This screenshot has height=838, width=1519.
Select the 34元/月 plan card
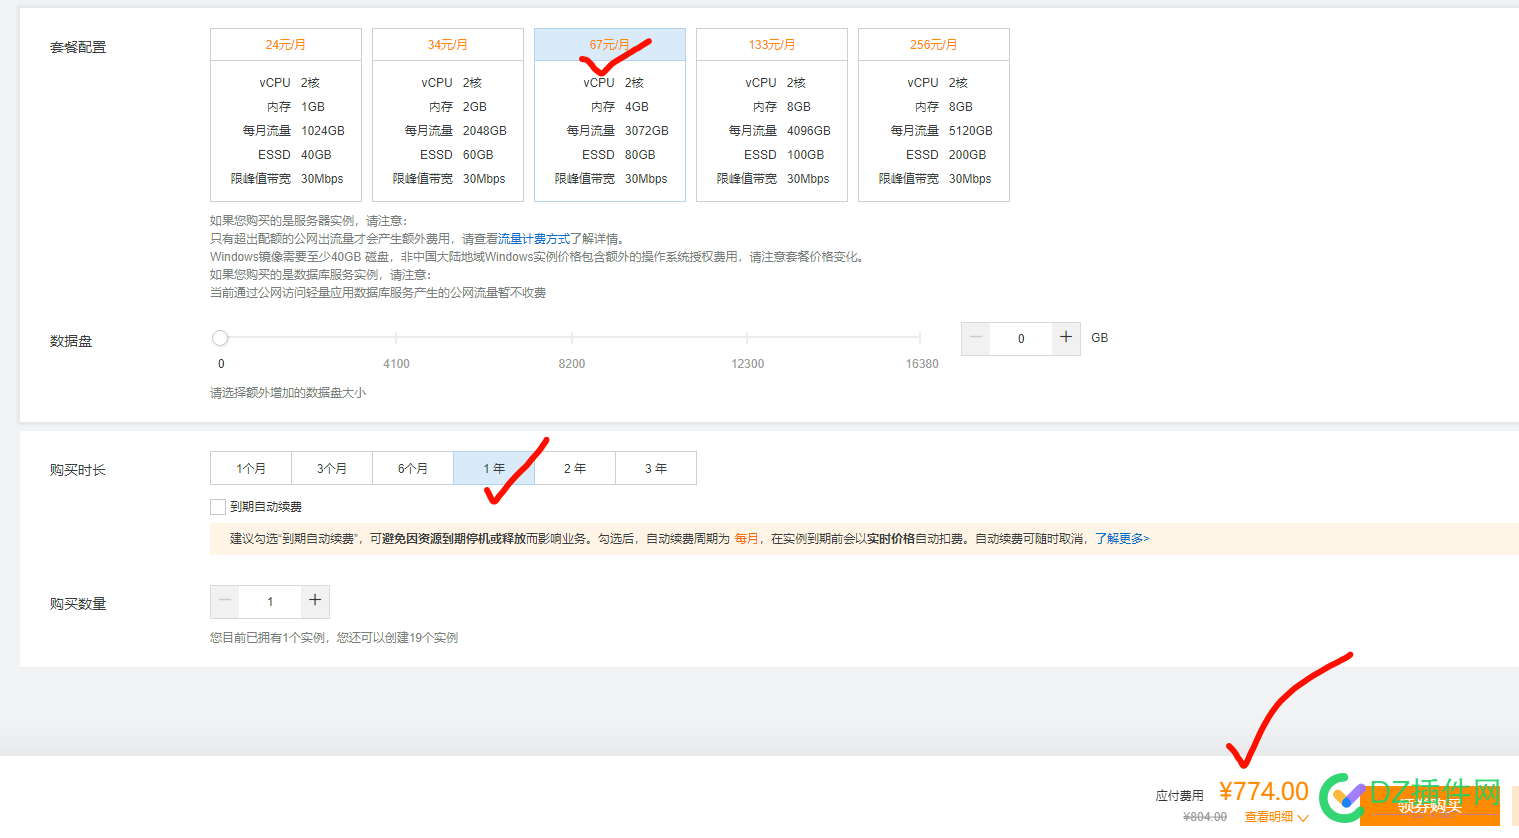(448, 115)
